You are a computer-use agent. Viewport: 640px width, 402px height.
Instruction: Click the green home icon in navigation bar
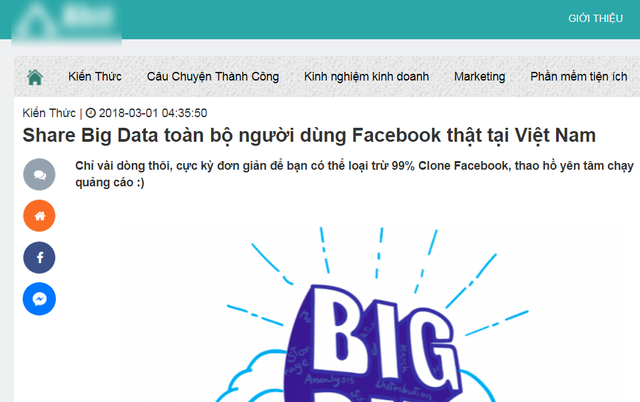coord(35,77)
